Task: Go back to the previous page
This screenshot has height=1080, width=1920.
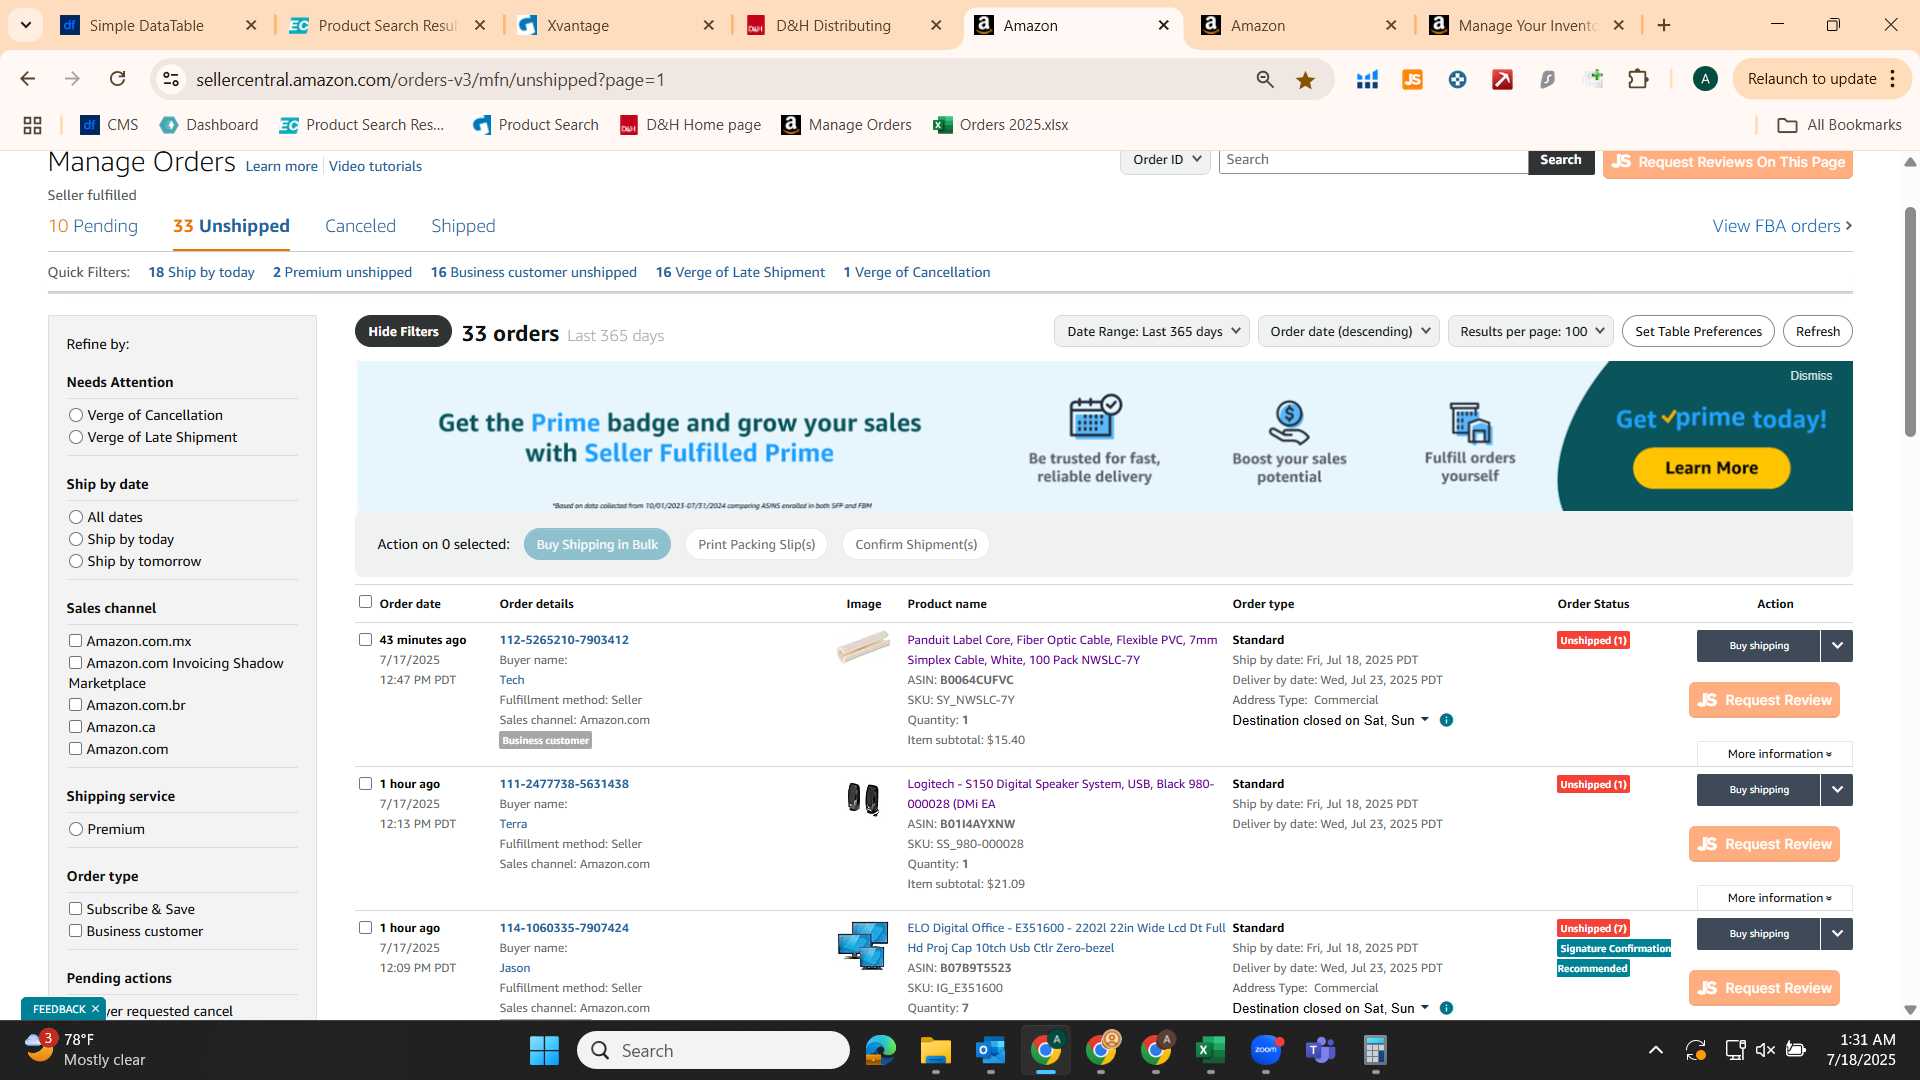Action: click(x=27, y=79)
